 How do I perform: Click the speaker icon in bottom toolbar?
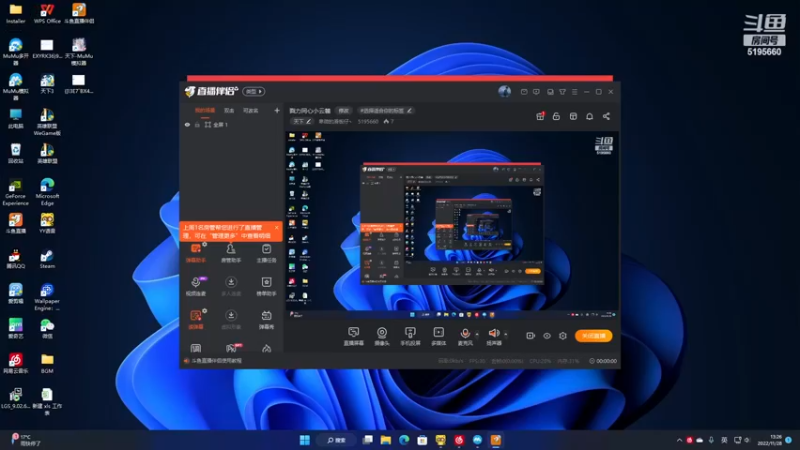[493, 333]
